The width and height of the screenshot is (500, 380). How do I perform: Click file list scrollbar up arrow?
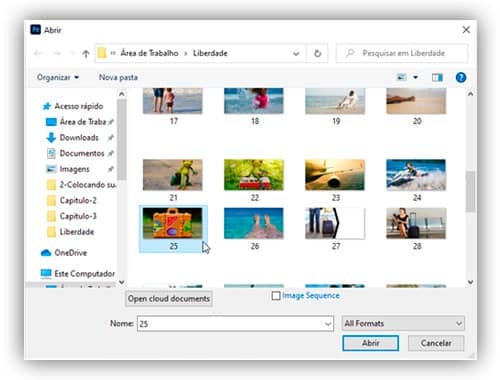point(470,94)
